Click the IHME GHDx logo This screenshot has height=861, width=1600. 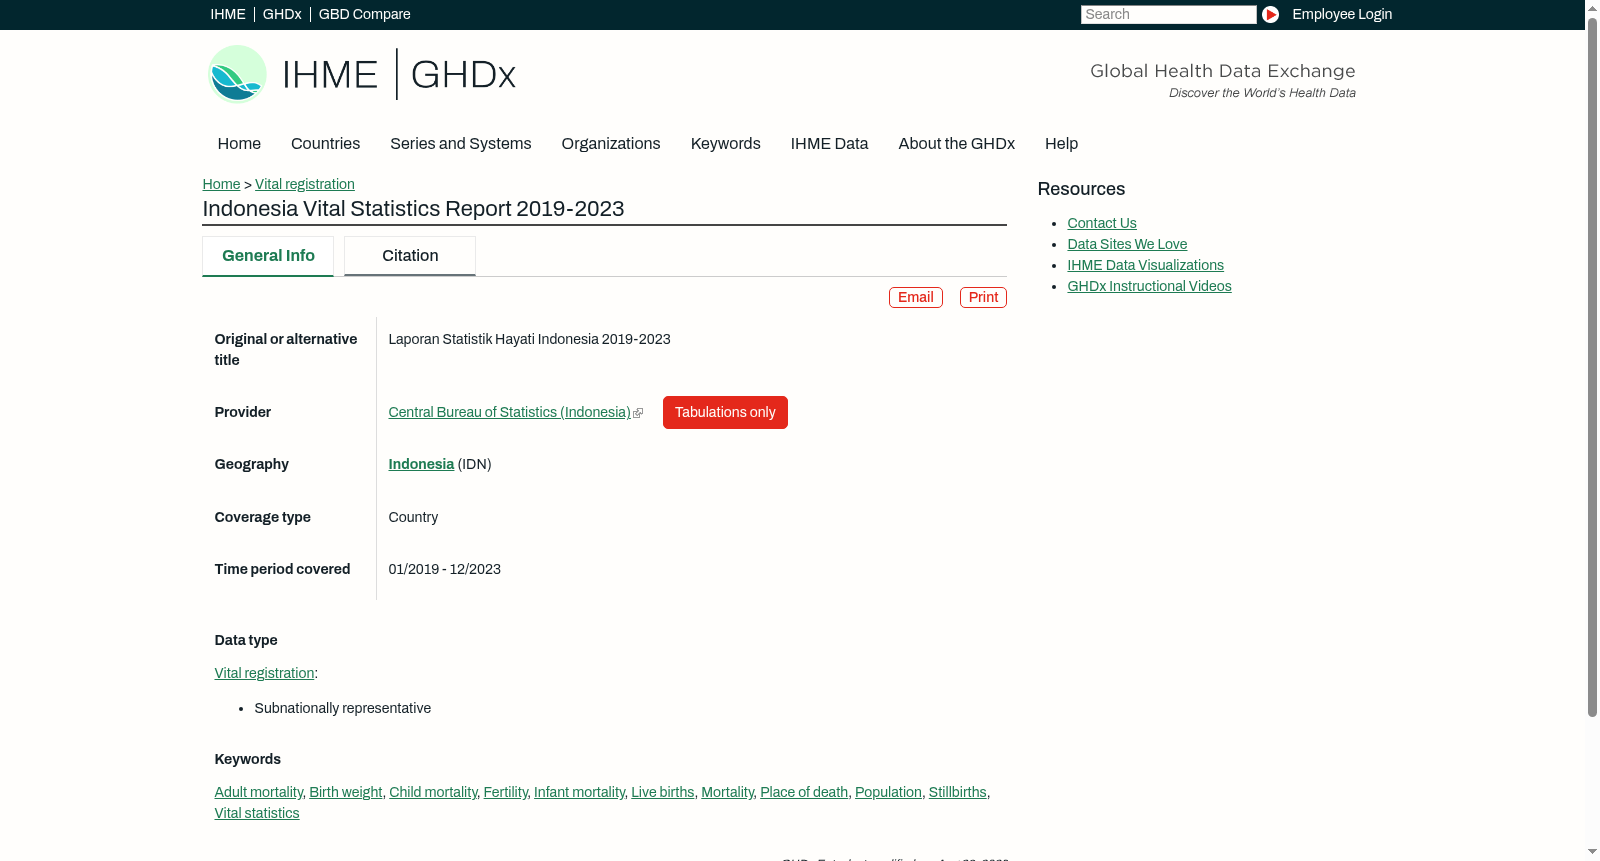pyautogui.click(x=361, y=74)
